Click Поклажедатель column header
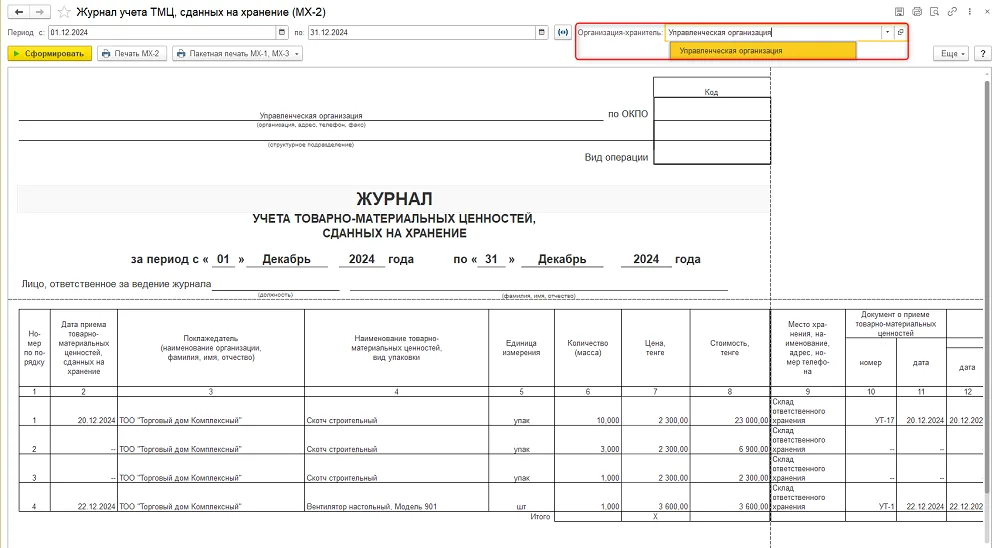The width and height of the screenshot is (1000, 548). (210, 348)
